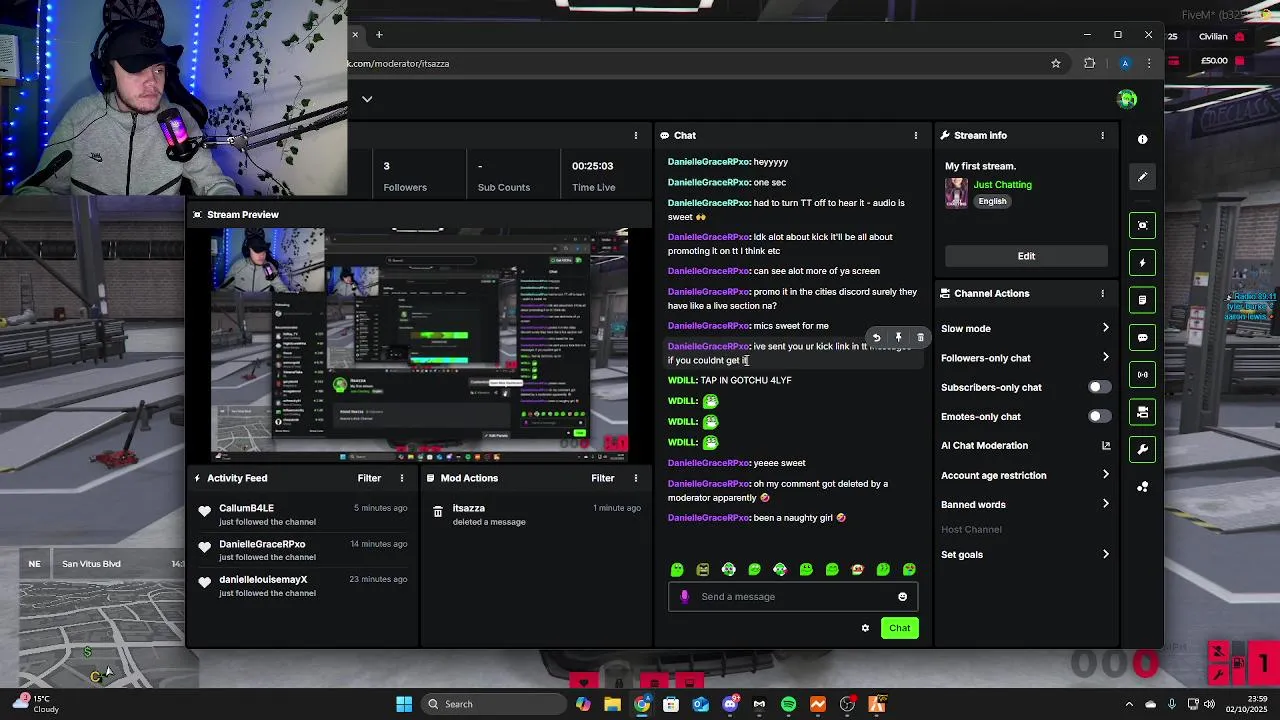This screenshot has width=1280, height=720.
Task: Click the collapse chevron below address bar
Action: (x=367, y=99)
